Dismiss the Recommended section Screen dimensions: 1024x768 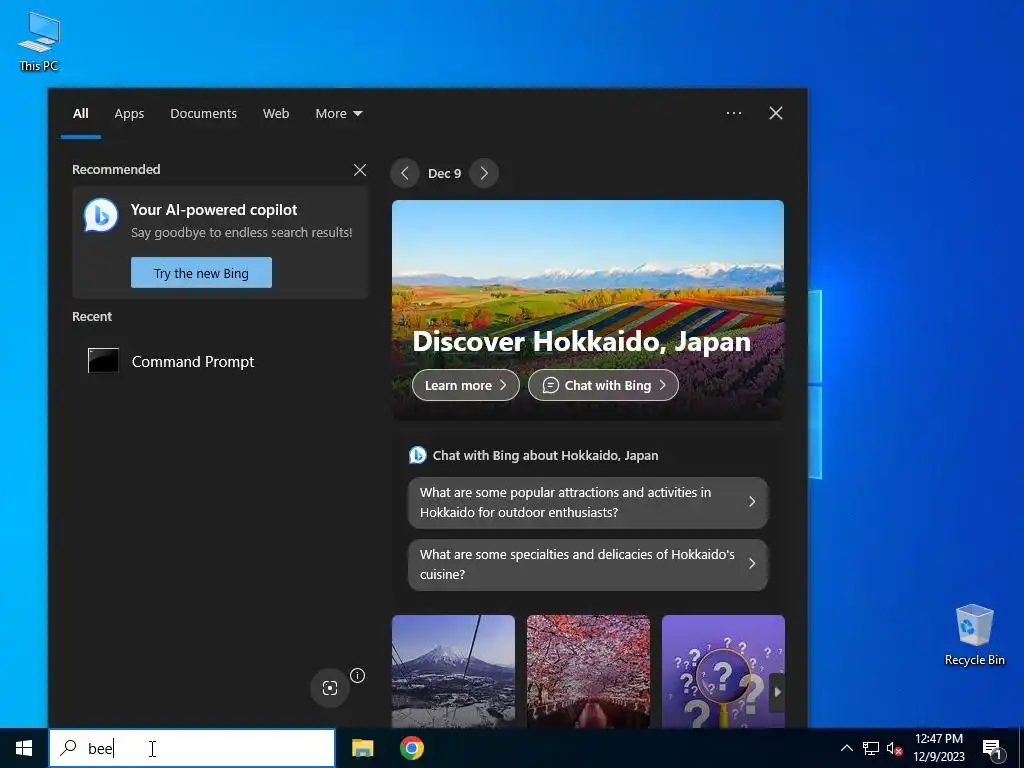(x=360, y=170)
